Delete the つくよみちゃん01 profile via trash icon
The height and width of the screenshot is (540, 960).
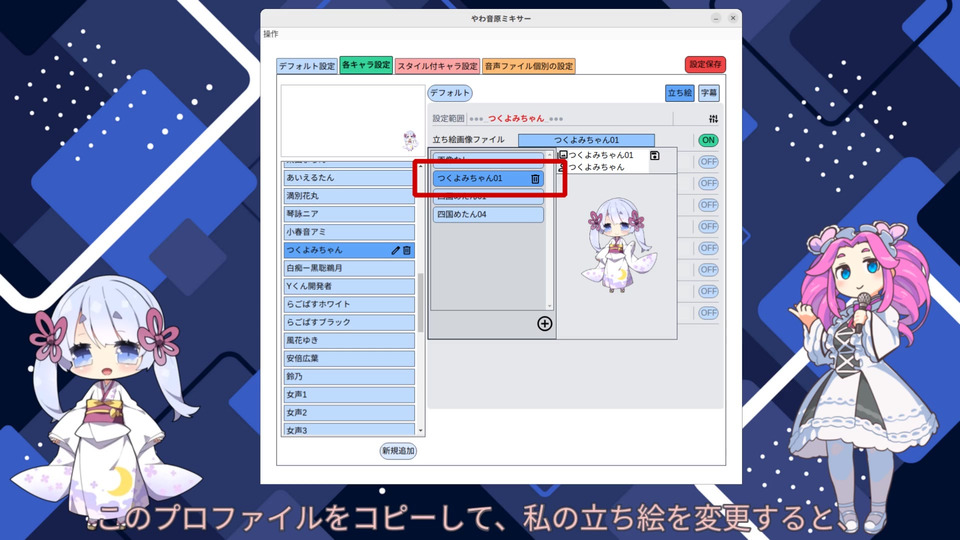coord(535,179)
